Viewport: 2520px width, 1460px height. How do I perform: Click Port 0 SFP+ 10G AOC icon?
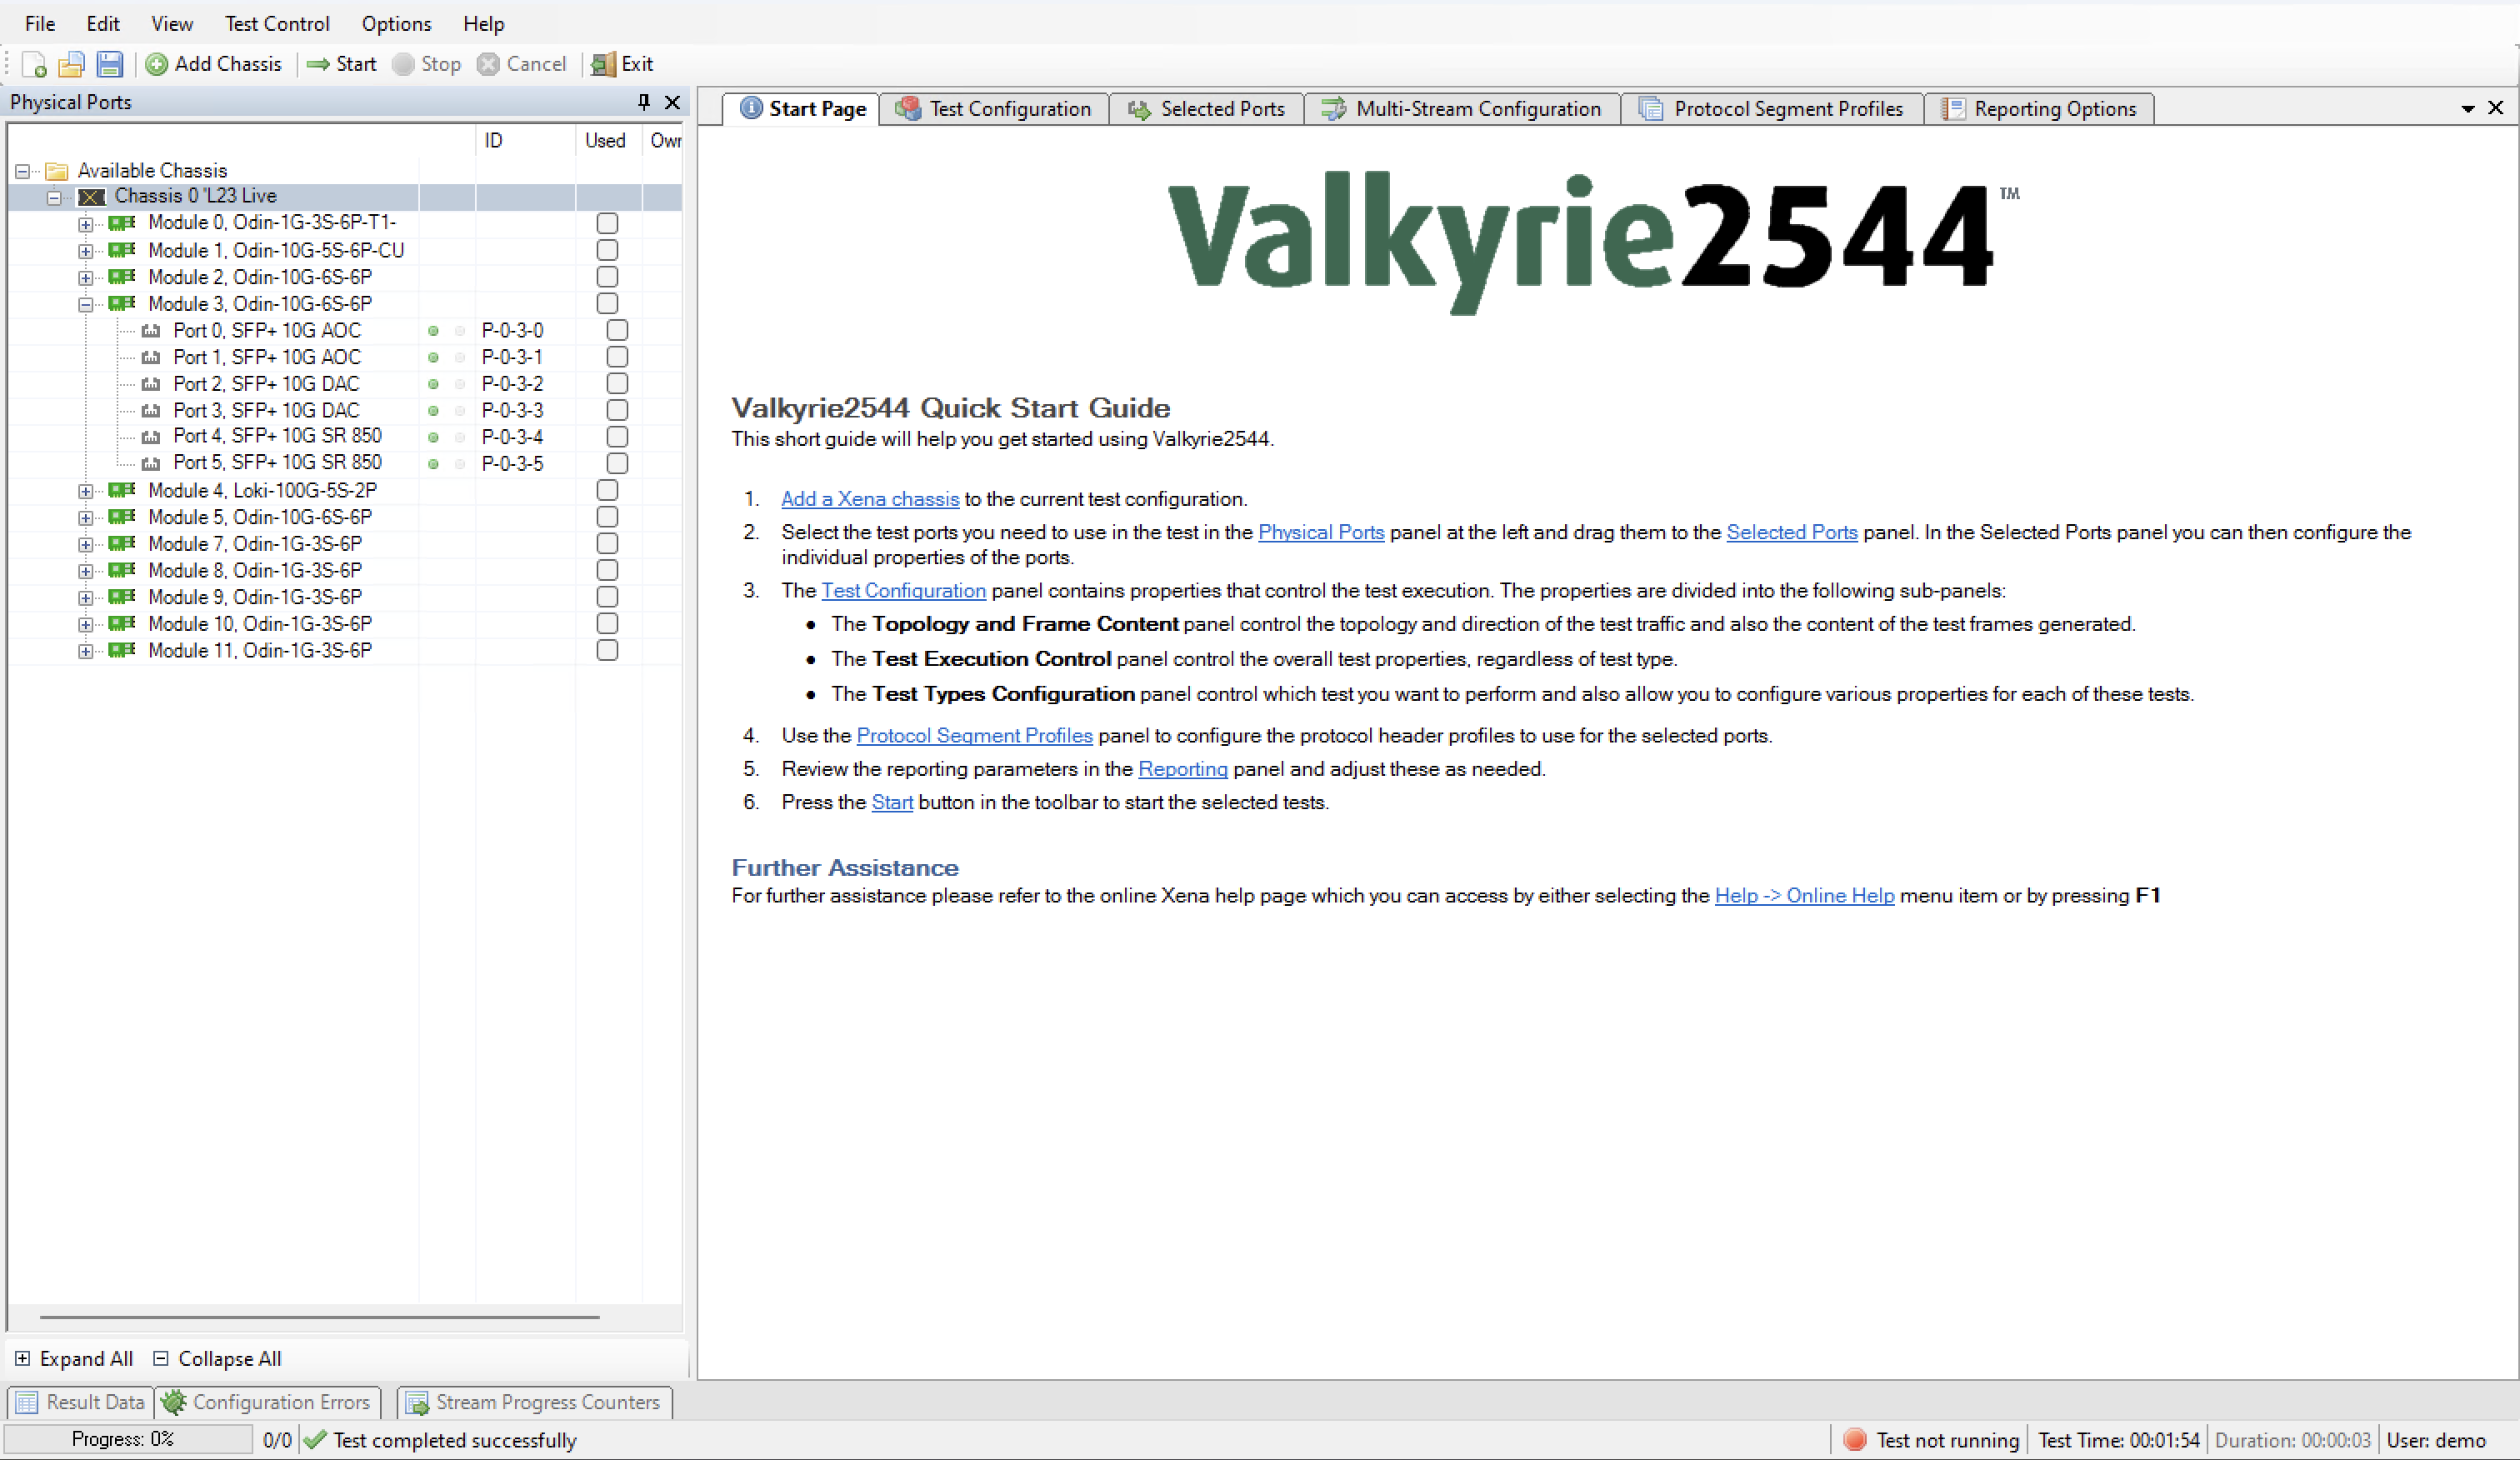(x=151, y=330)
